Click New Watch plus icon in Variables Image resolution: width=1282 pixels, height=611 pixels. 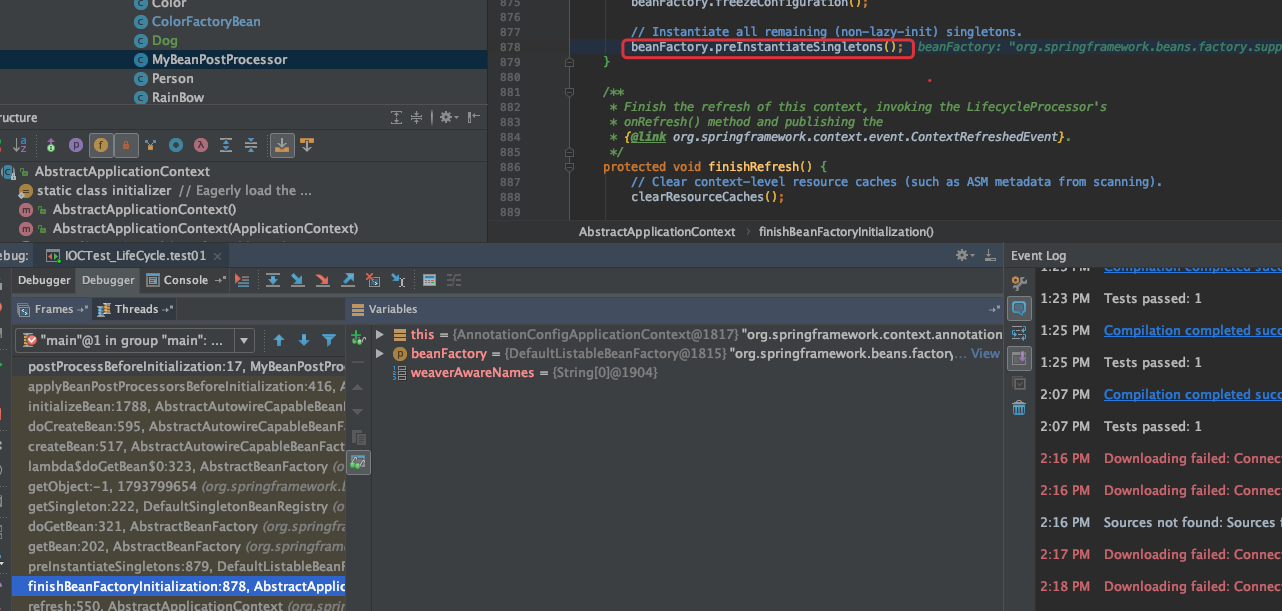pos(358,339)
